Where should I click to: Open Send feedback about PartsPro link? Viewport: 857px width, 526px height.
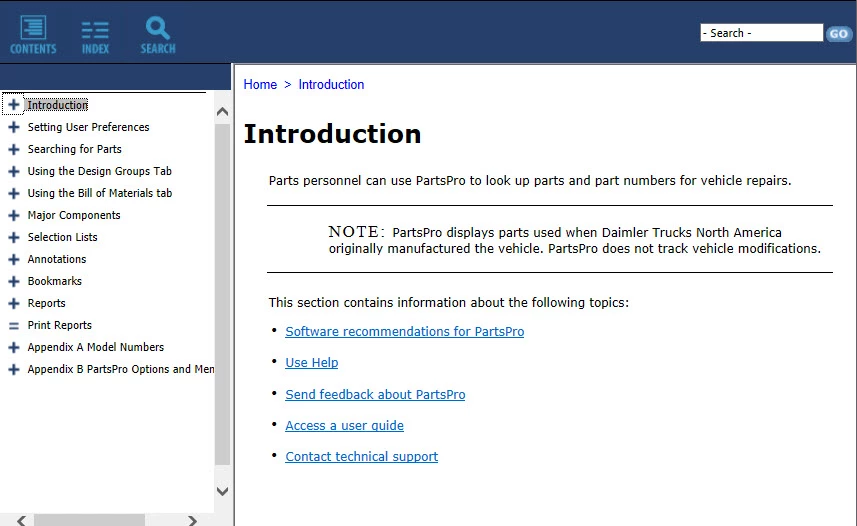click(x=375, y=394)
